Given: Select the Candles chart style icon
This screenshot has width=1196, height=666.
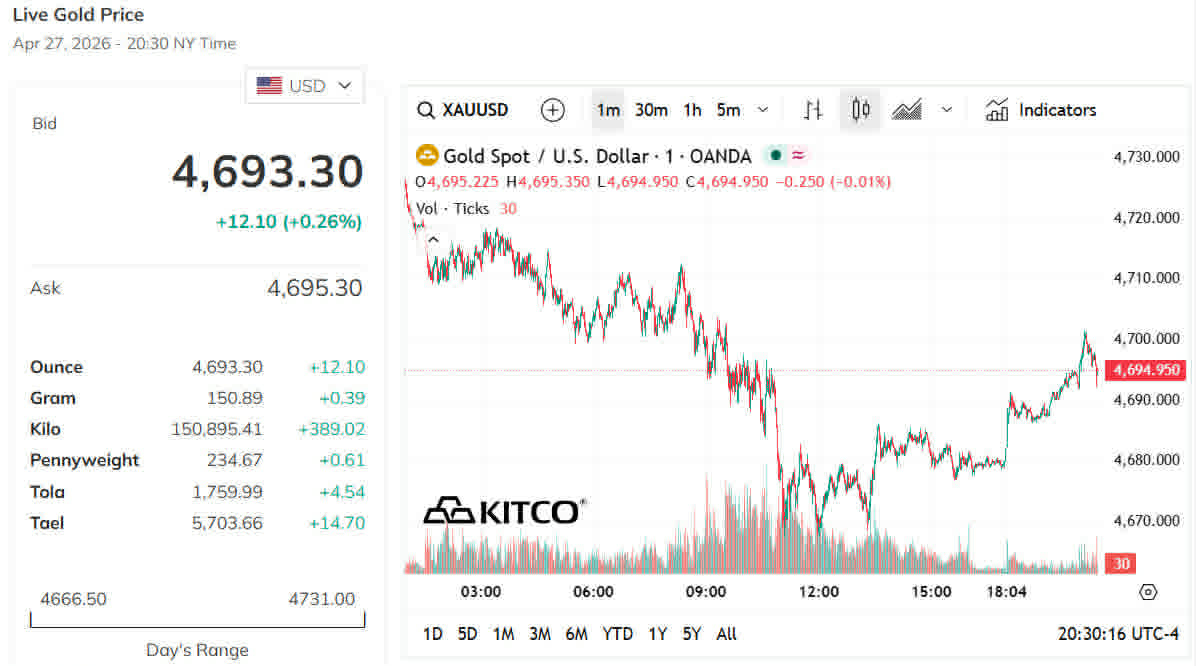Looking at the screenshot, I should pos(860,110).
